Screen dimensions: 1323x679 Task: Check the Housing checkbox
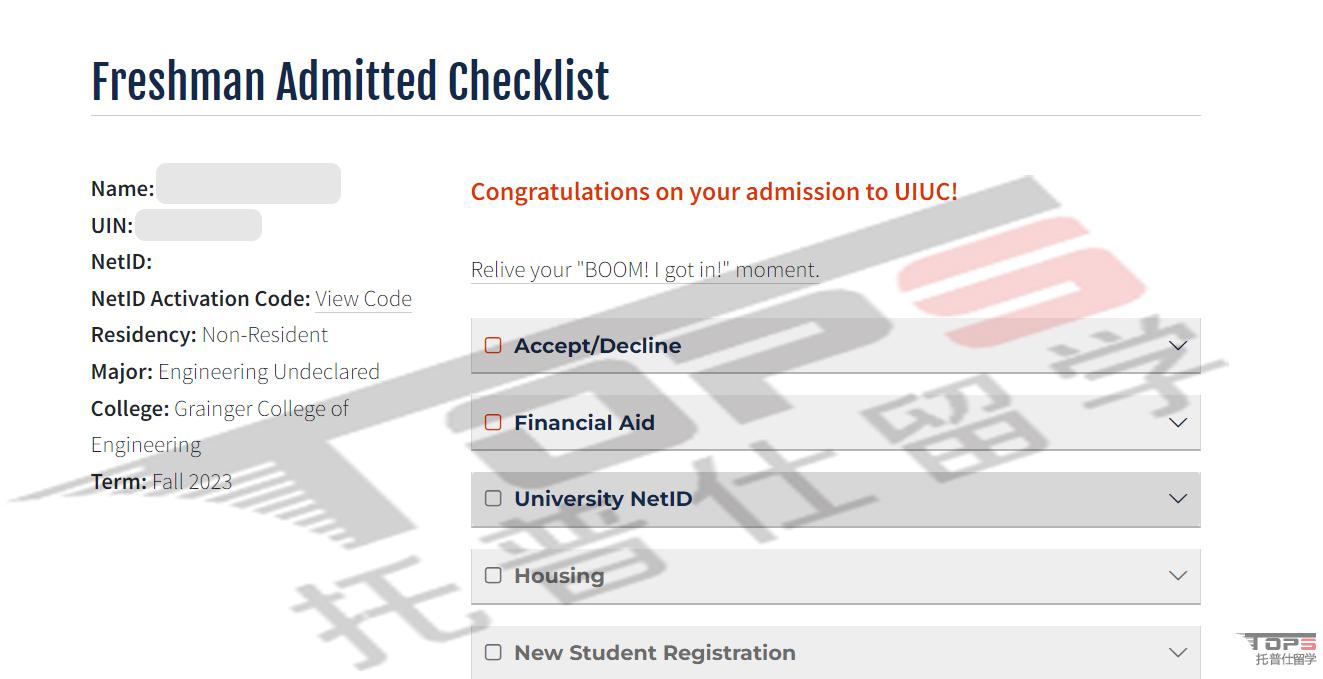(x=493, y=575)
